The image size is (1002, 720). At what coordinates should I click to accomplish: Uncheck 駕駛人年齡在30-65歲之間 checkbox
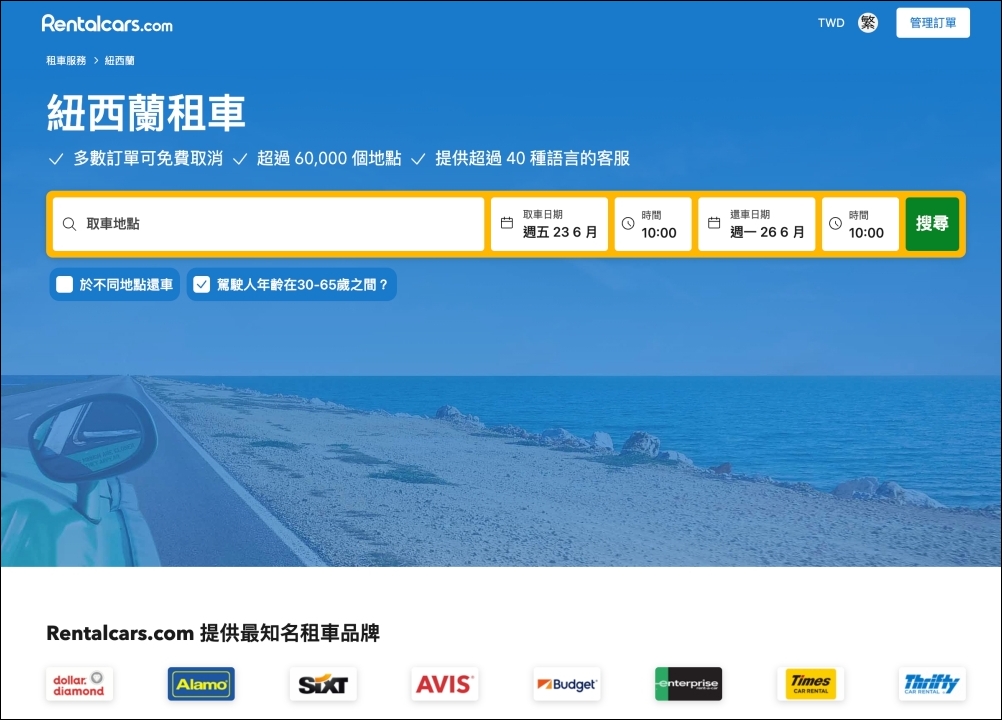click(x=201, y=284)
